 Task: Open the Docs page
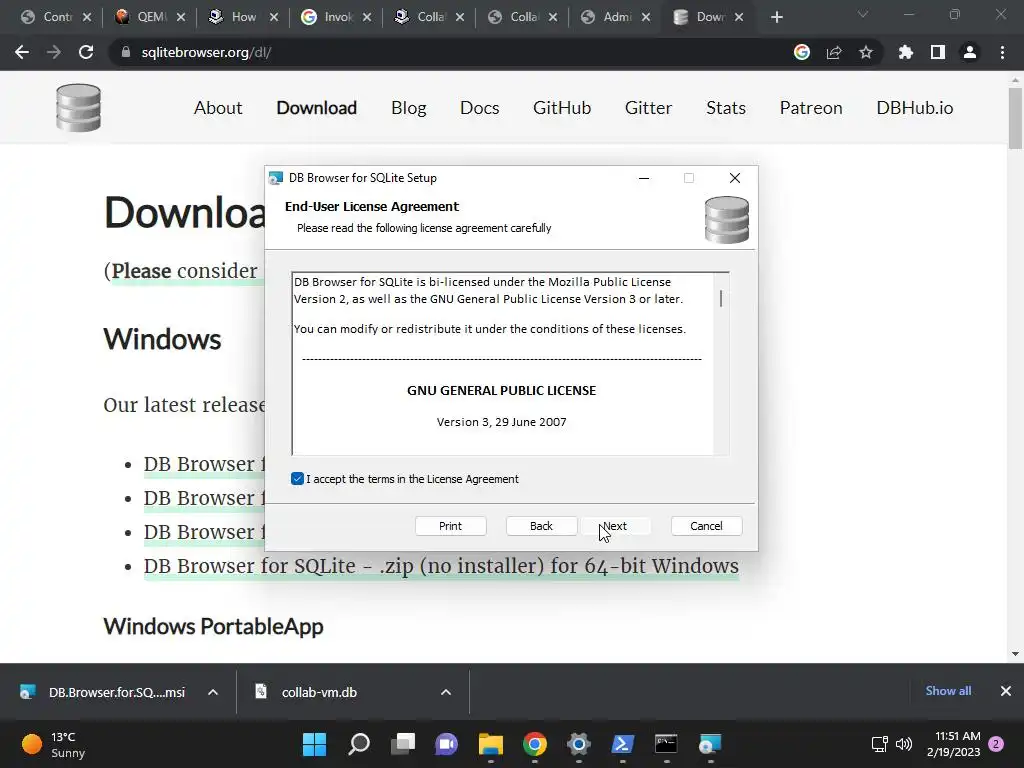click(479, 108)
